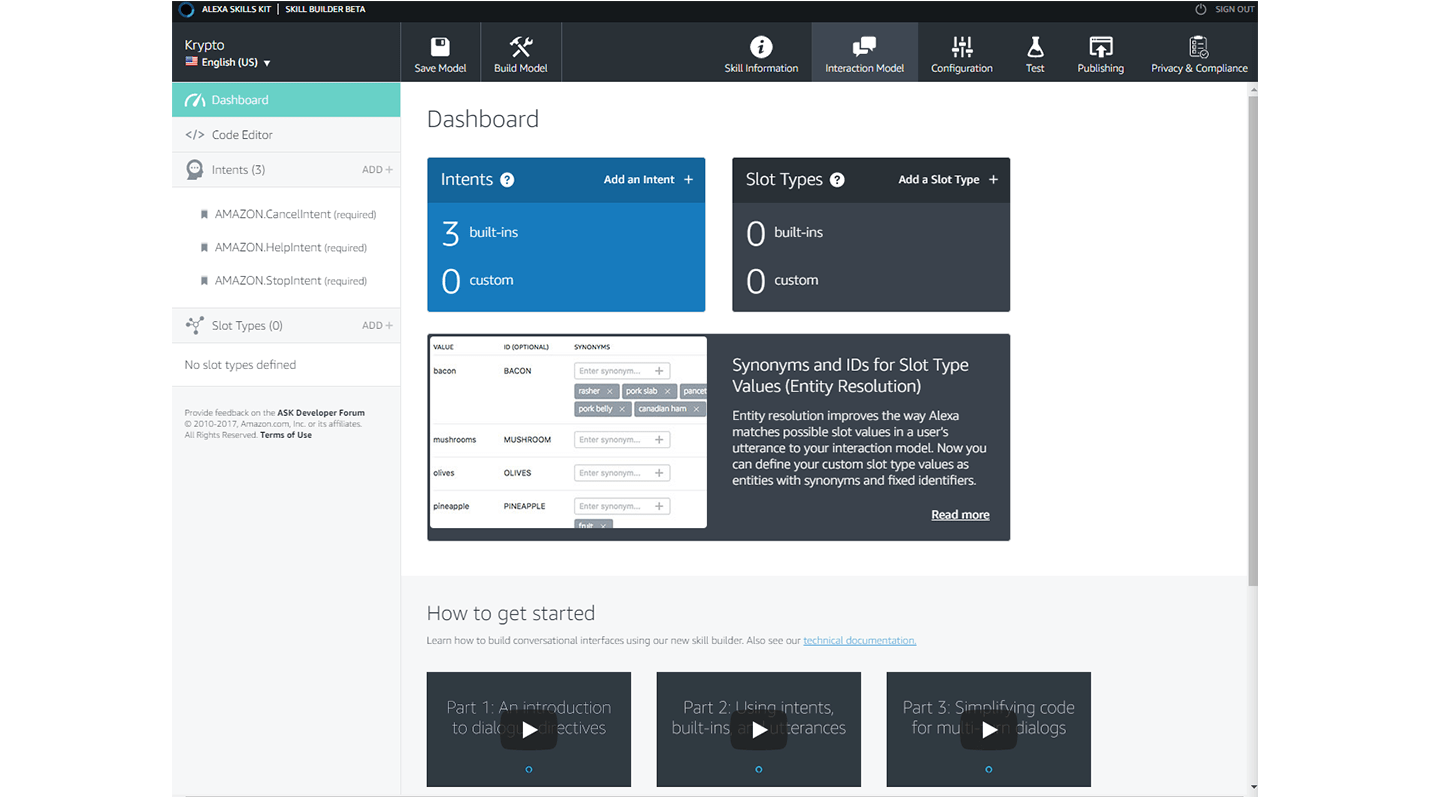
Task: Click 'No slot types defined' text
Action: [240, 365]
